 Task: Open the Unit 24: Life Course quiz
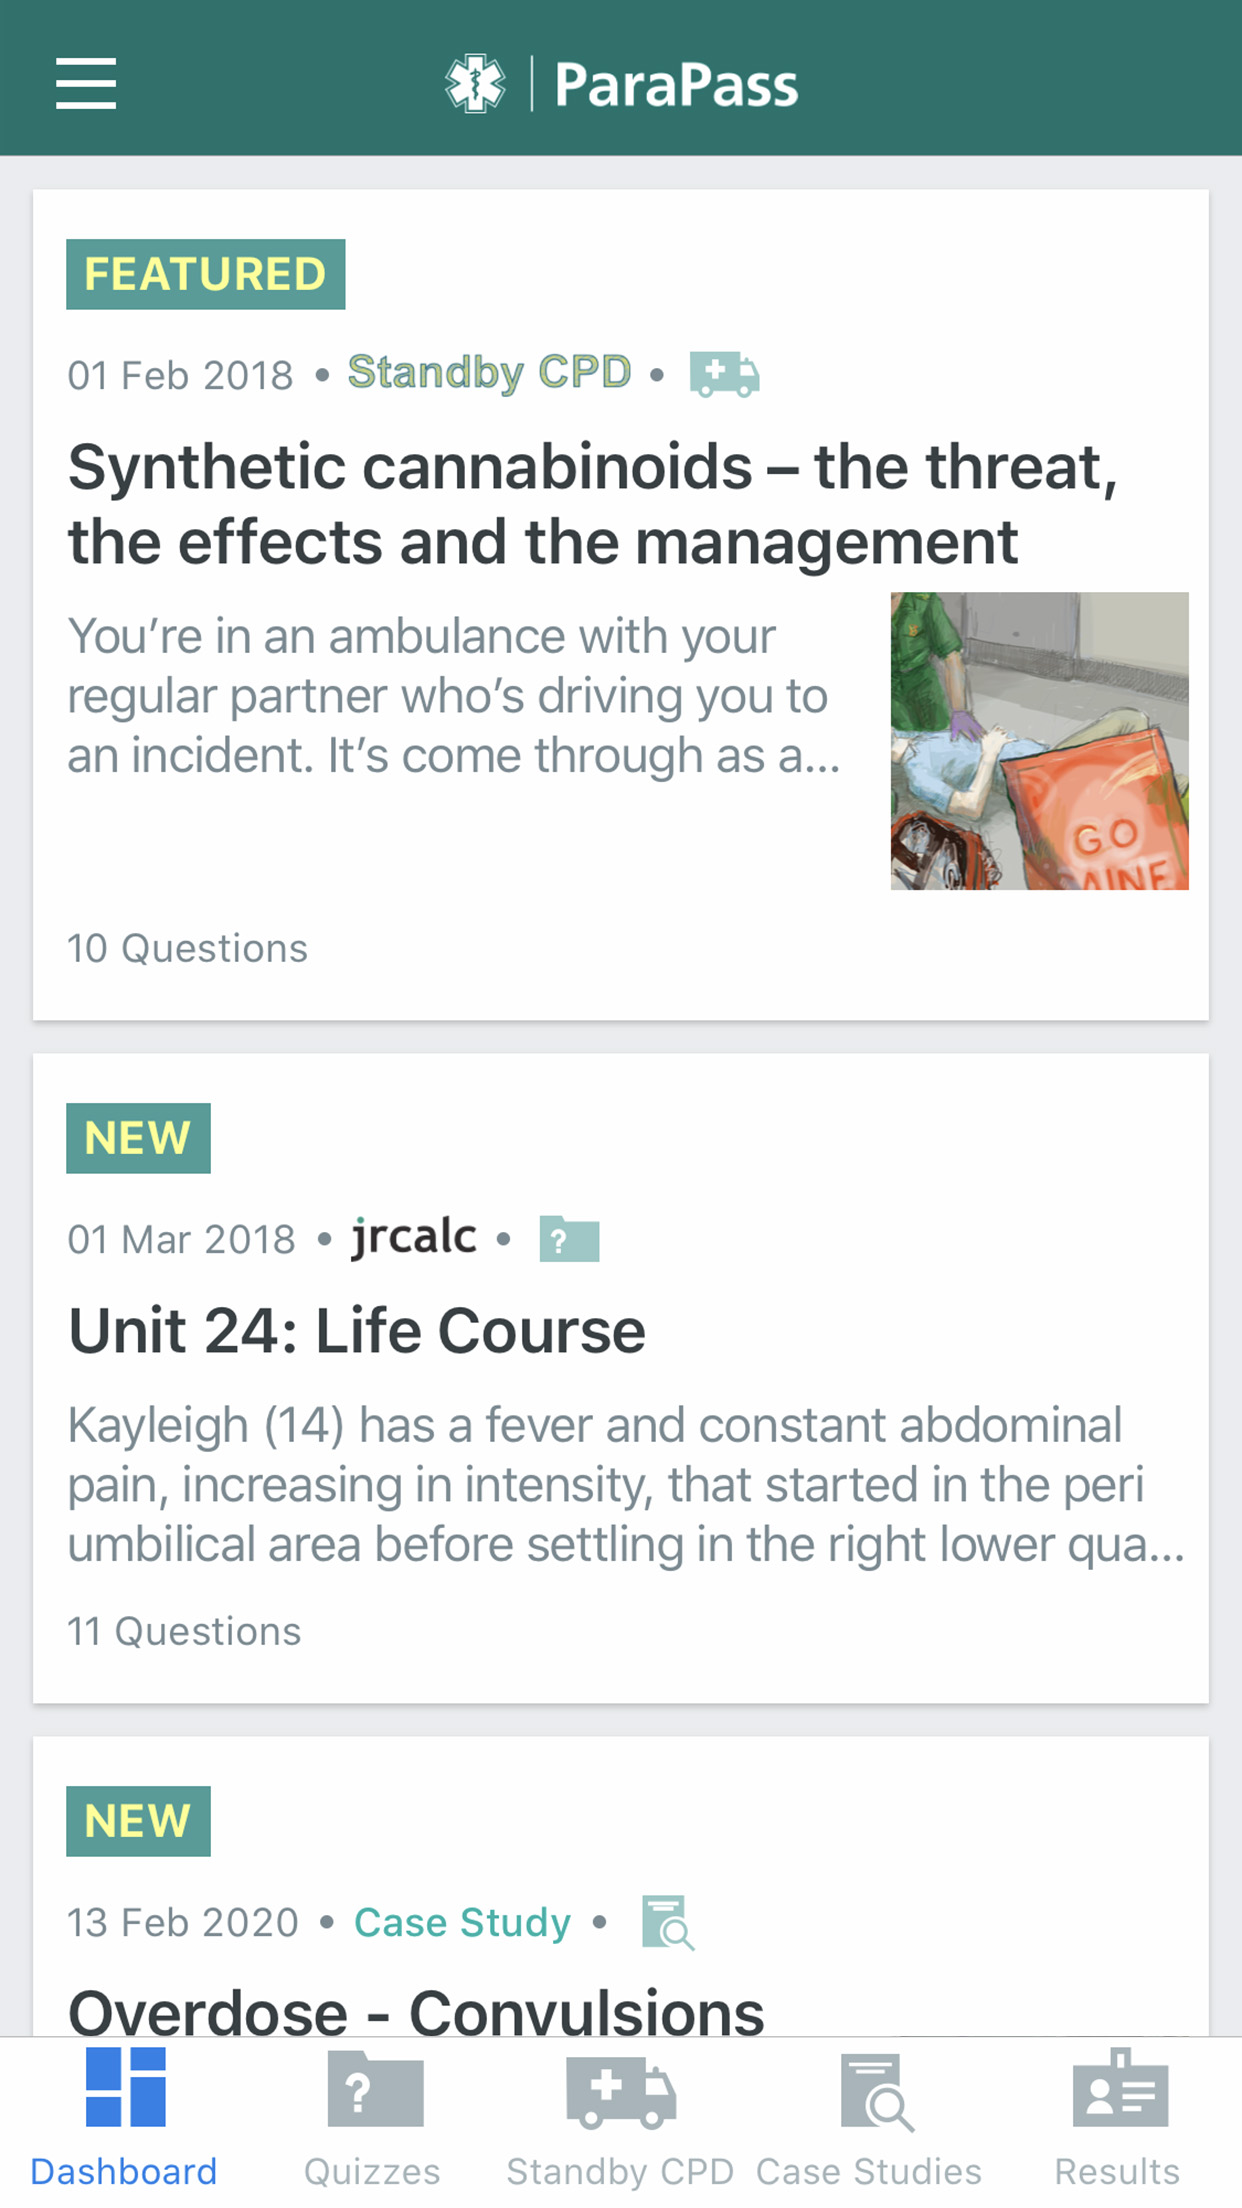click(x=357, y=1331)
